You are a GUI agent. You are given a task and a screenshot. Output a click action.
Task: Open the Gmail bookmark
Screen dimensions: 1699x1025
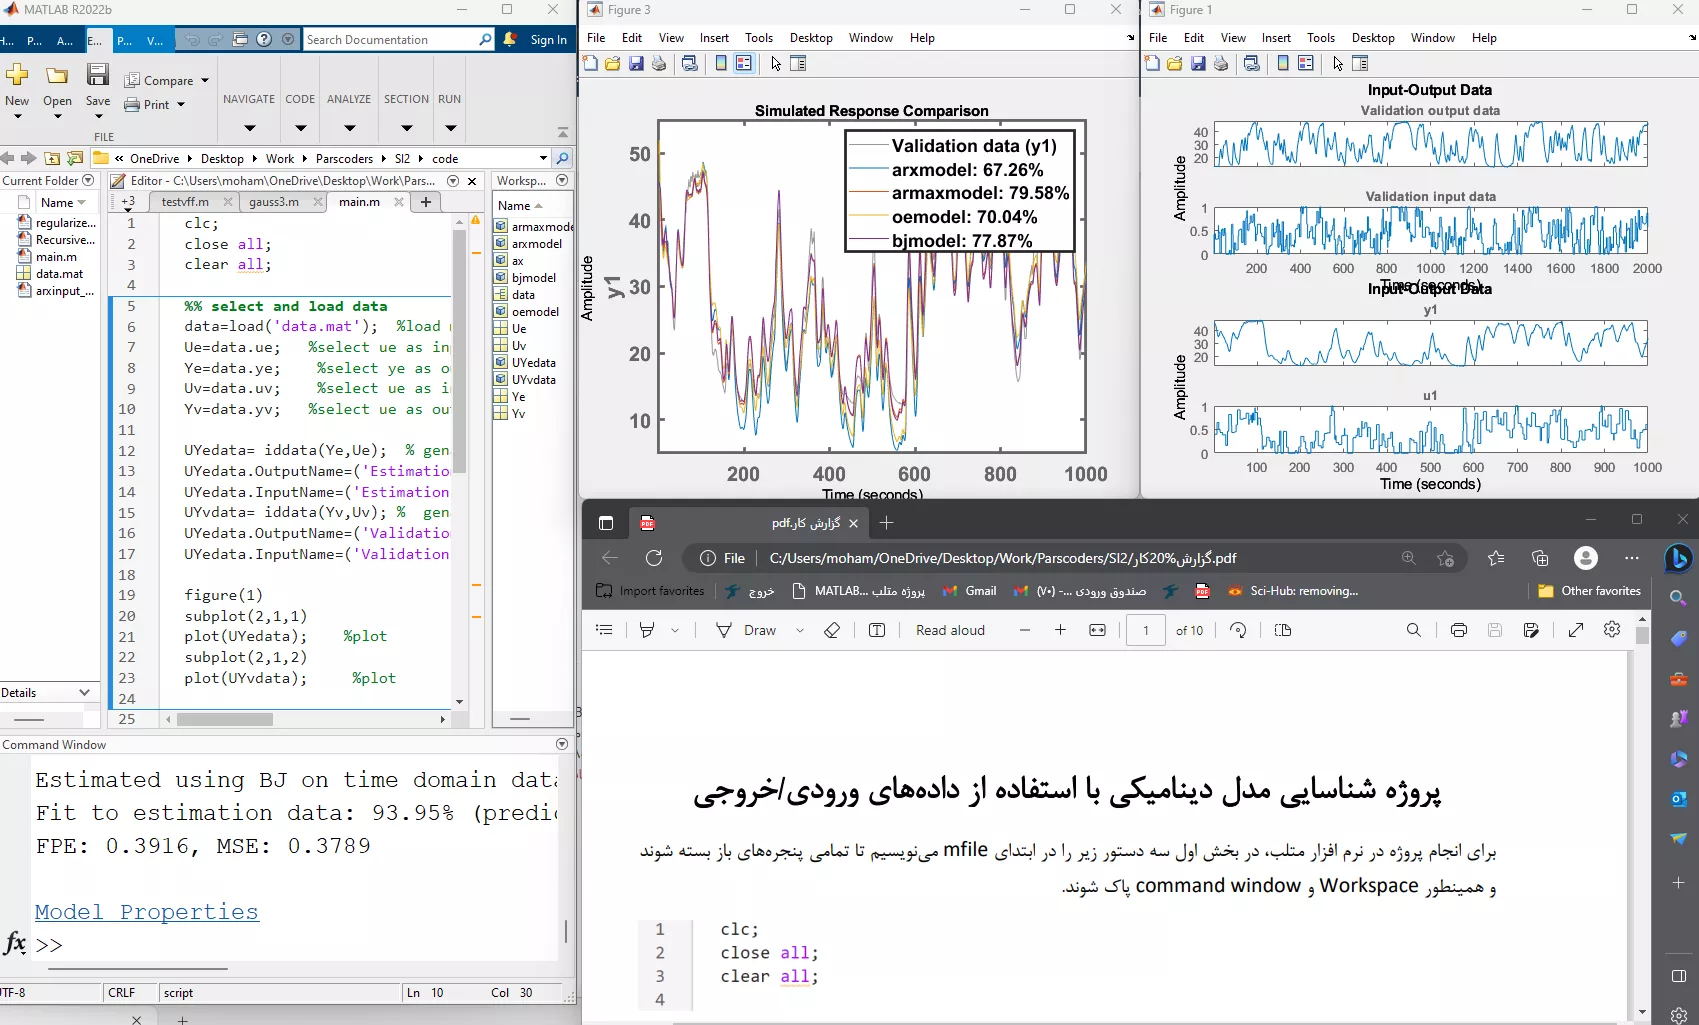(969, 591)
